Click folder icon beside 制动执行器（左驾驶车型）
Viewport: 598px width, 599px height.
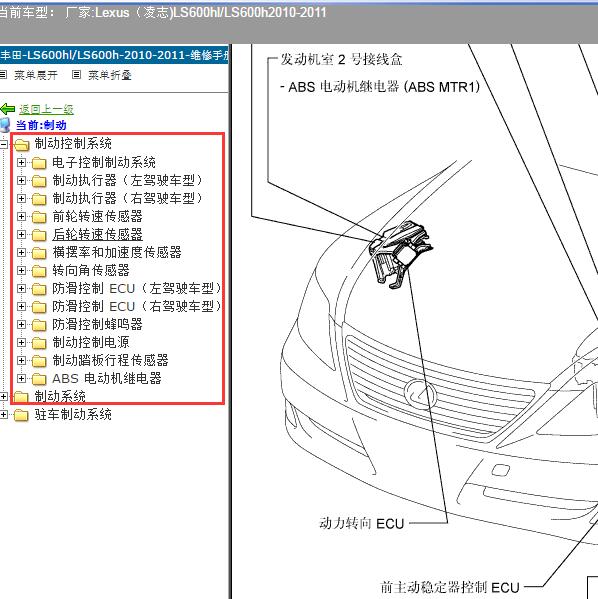(39, 181)
